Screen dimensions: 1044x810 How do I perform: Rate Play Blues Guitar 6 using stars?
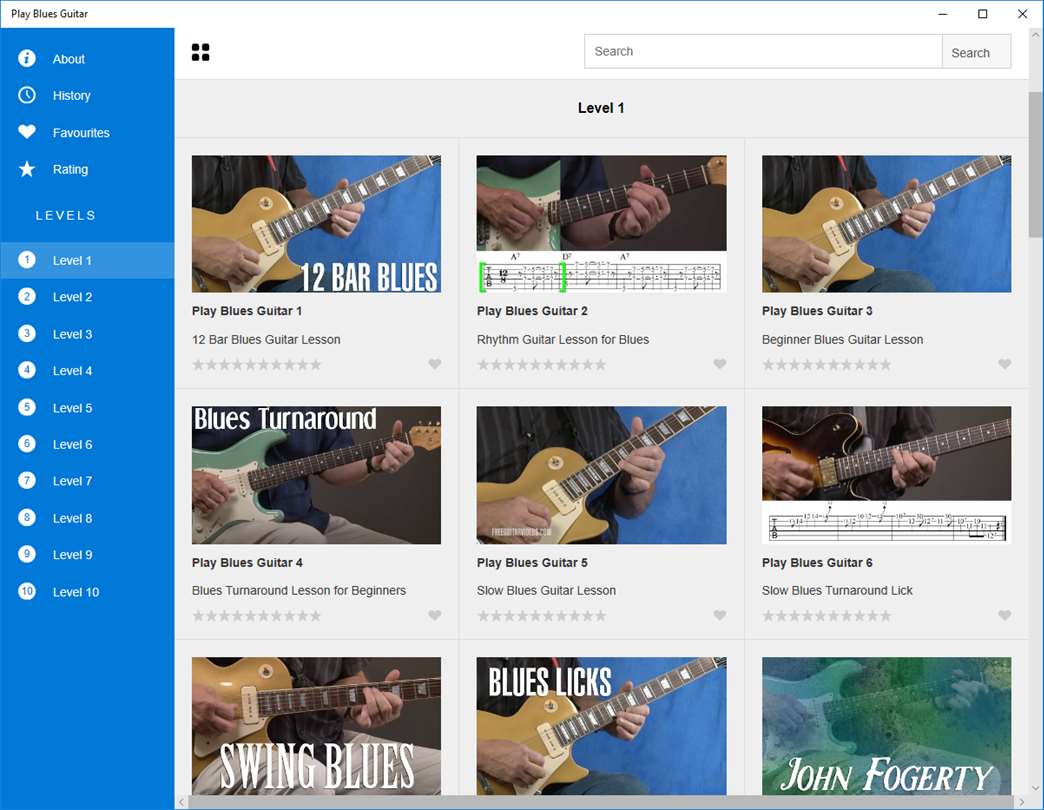tap(826, 616)
